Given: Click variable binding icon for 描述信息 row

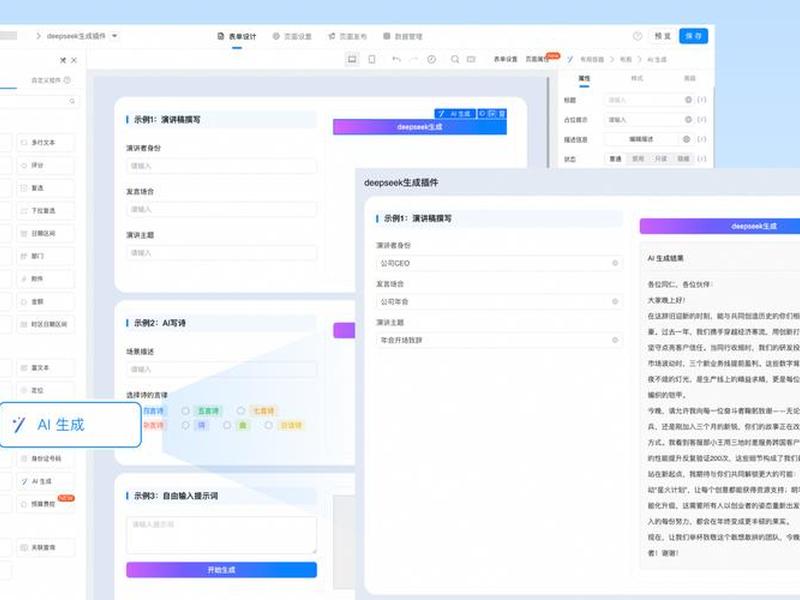Looking at the screenshot, I should (702, 139).
